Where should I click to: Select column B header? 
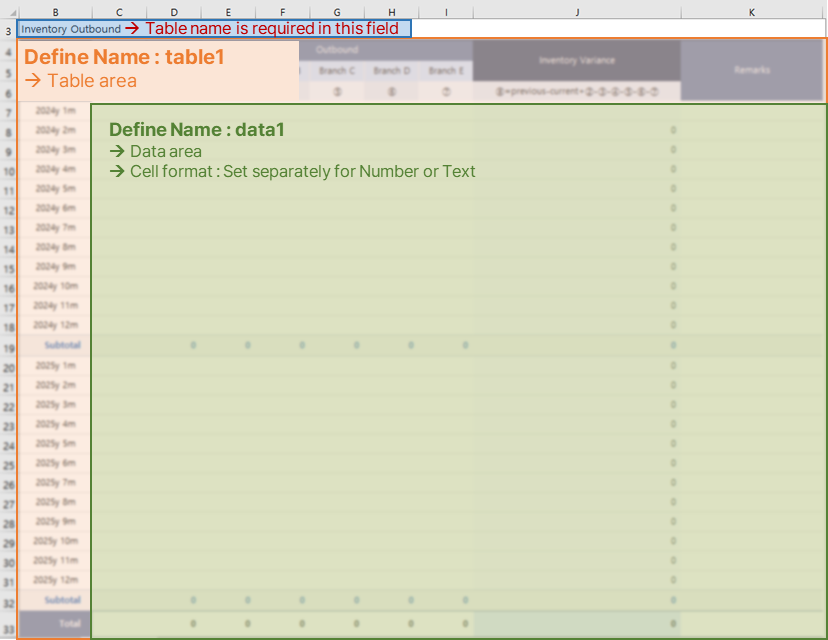coord(54,12)
